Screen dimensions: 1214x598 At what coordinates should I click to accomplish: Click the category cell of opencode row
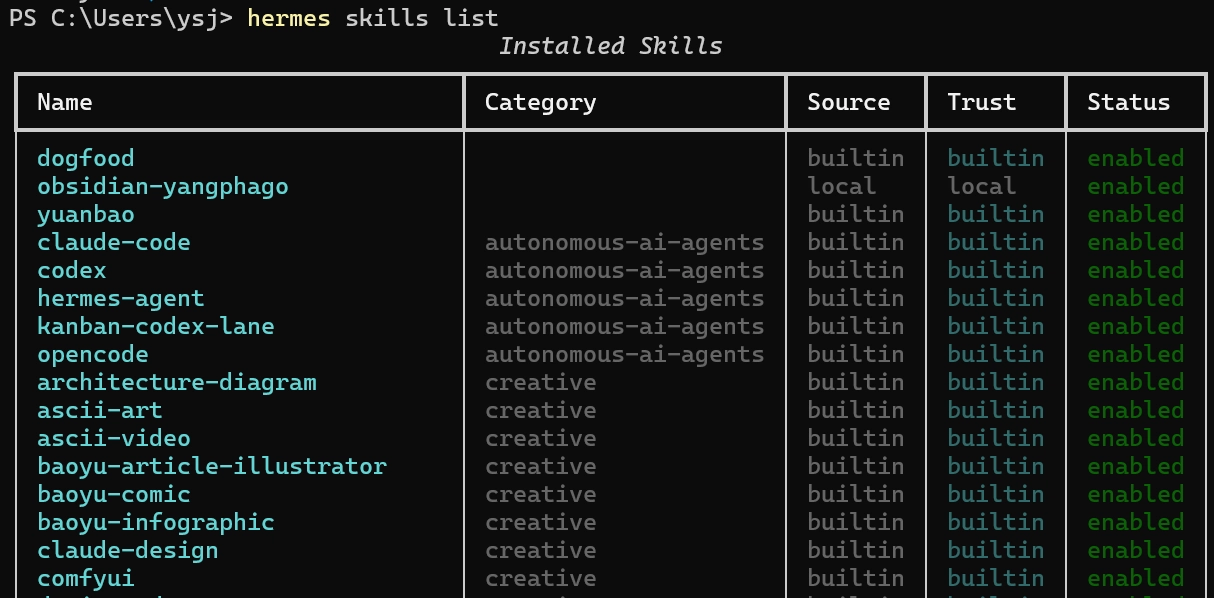coord(625,354)
